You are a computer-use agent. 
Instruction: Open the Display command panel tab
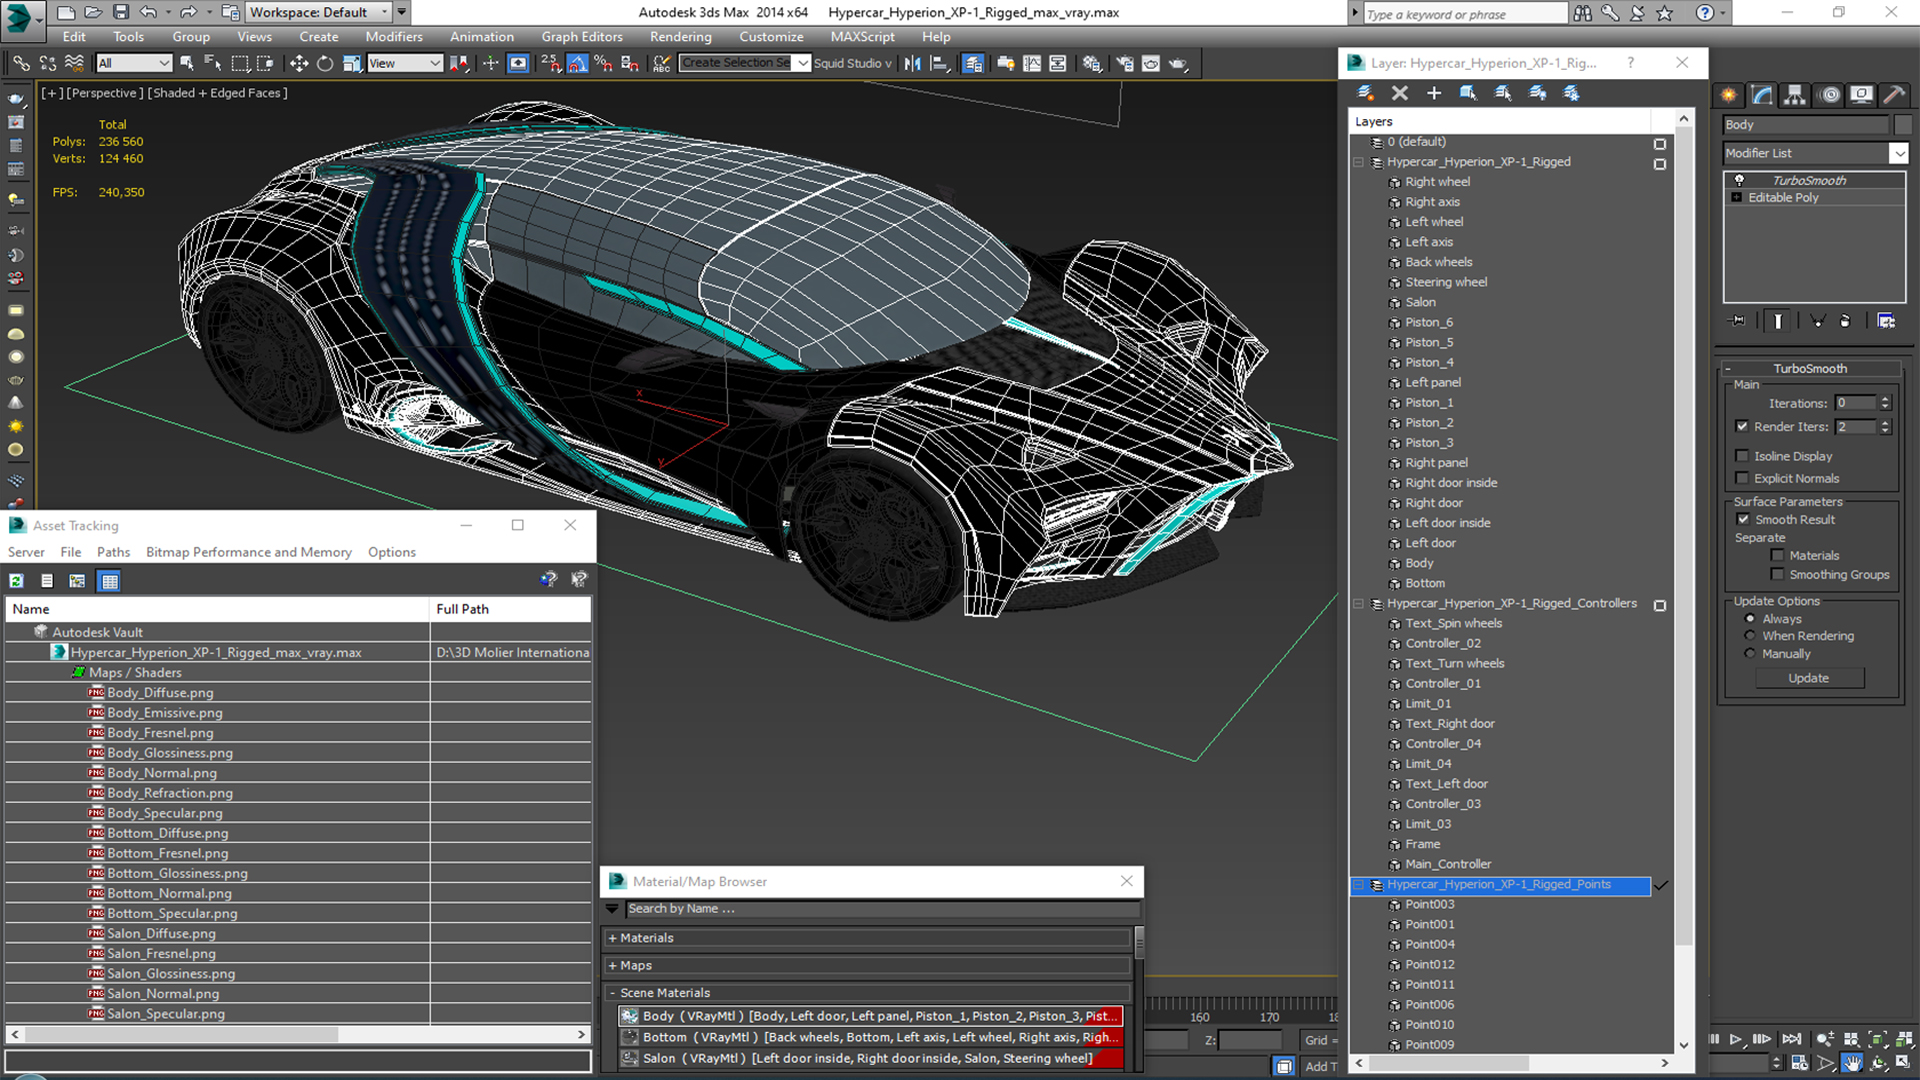[1861, 95]
